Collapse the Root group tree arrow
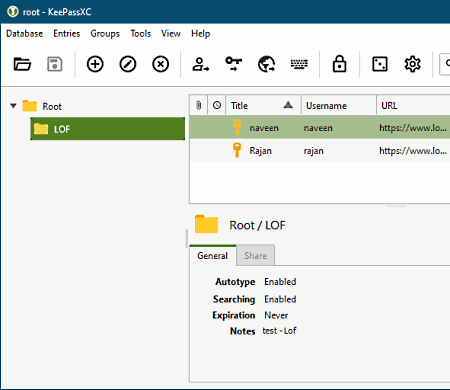Screen dimensions: 450x390 (13, 106)
